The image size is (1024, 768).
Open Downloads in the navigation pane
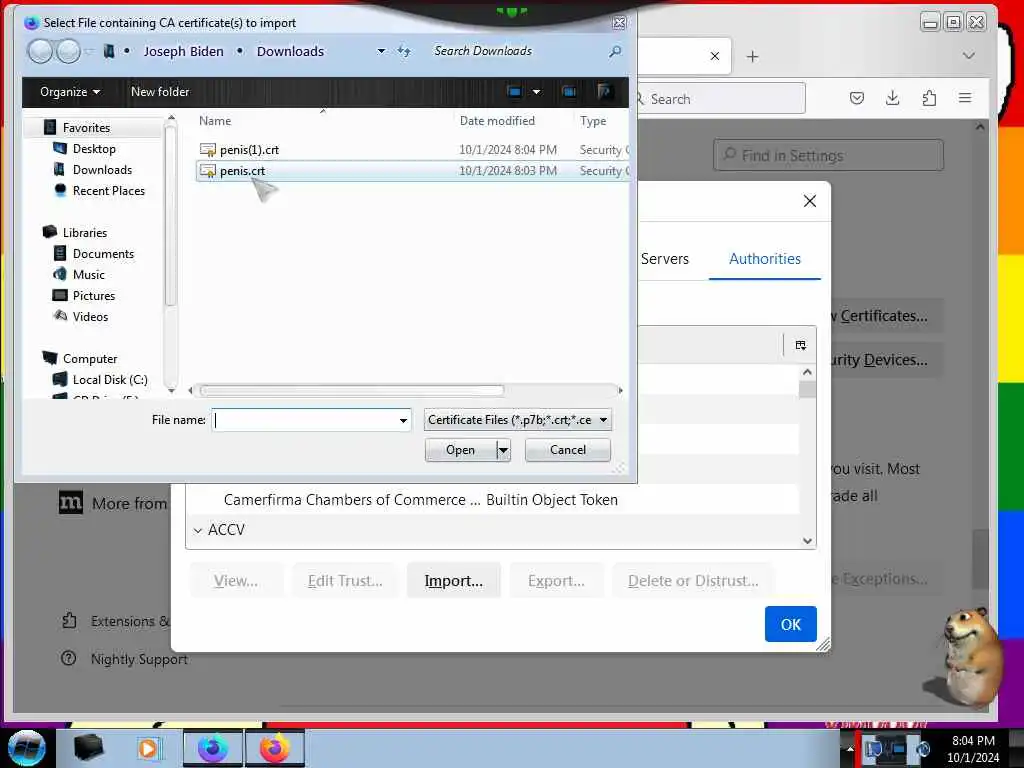102,170
